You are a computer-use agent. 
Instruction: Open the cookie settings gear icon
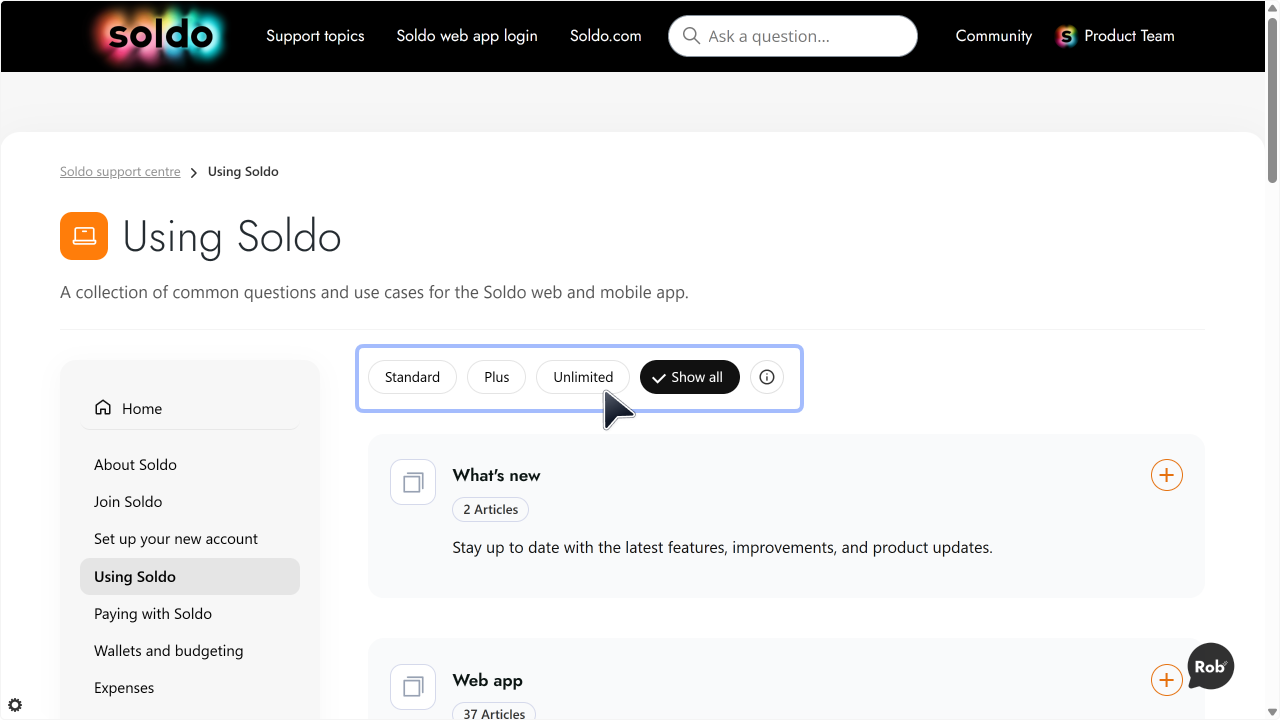[x=15, y=705]
